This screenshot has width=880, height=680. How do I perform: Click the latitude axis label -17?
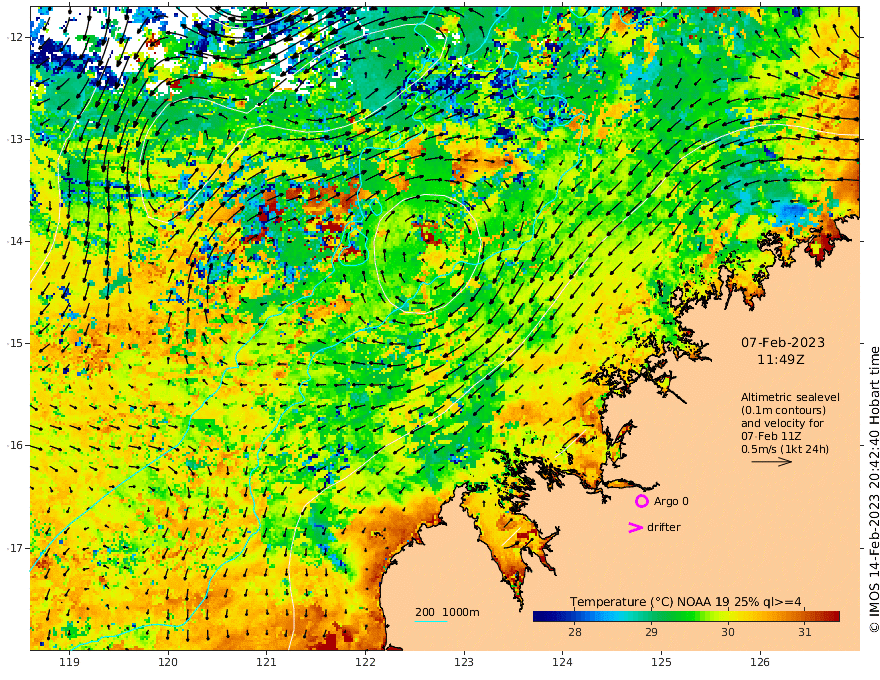tap(15, 548)
